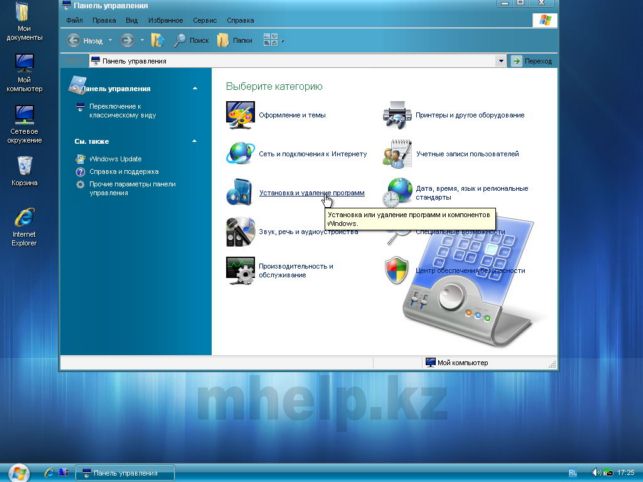Collapse the См. также sidebar section
This screenshot has width=643, height=482.
(x=195, y=141)
